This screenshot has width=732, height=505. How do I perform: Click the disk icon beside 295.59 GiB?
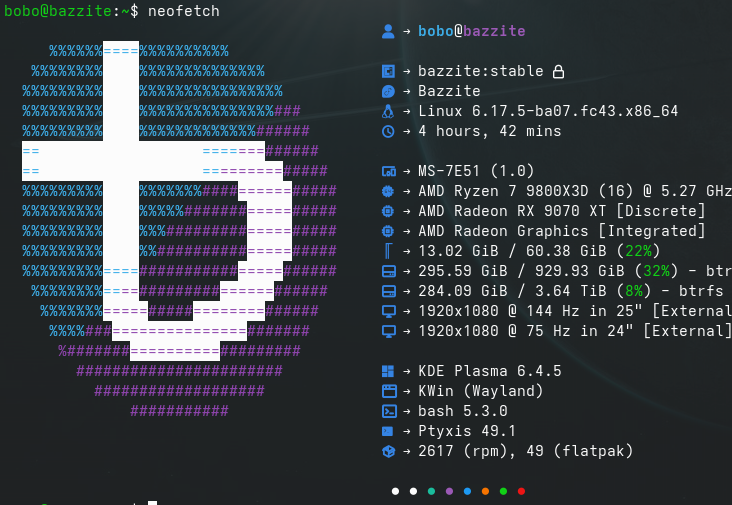(x=388, y=271)
